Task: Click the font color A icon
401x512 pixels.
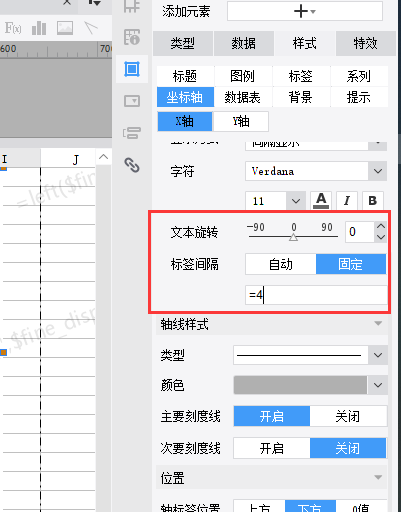Action: coord(321,201)
